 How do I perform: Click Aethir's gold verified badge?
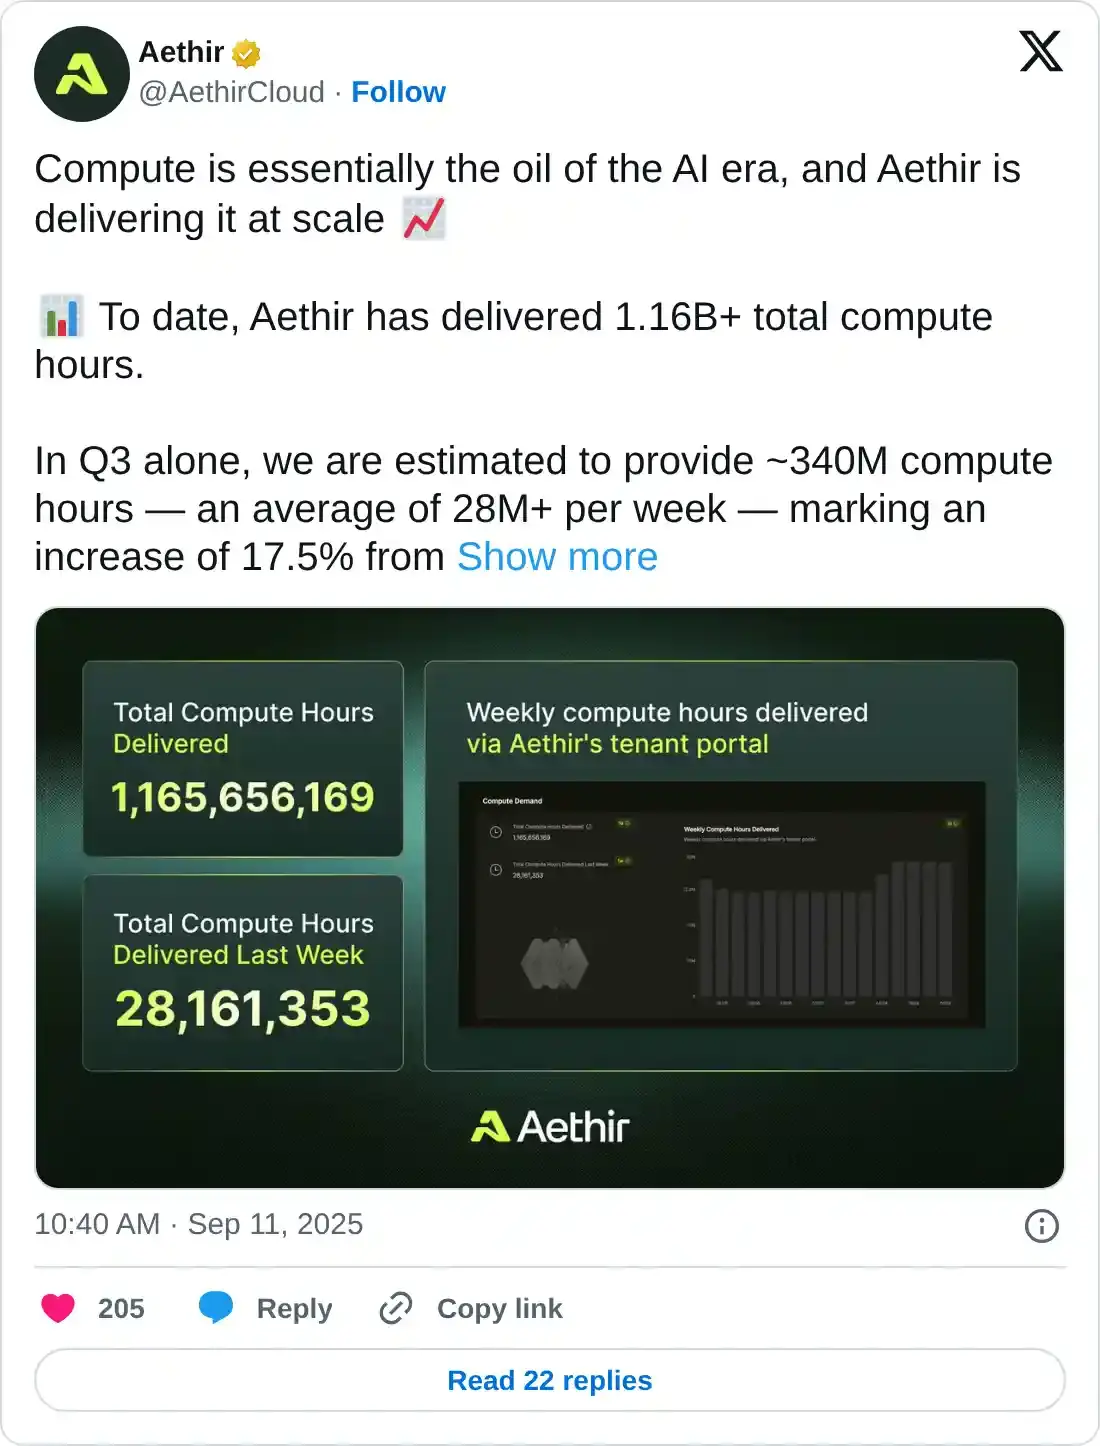[247, 53]
